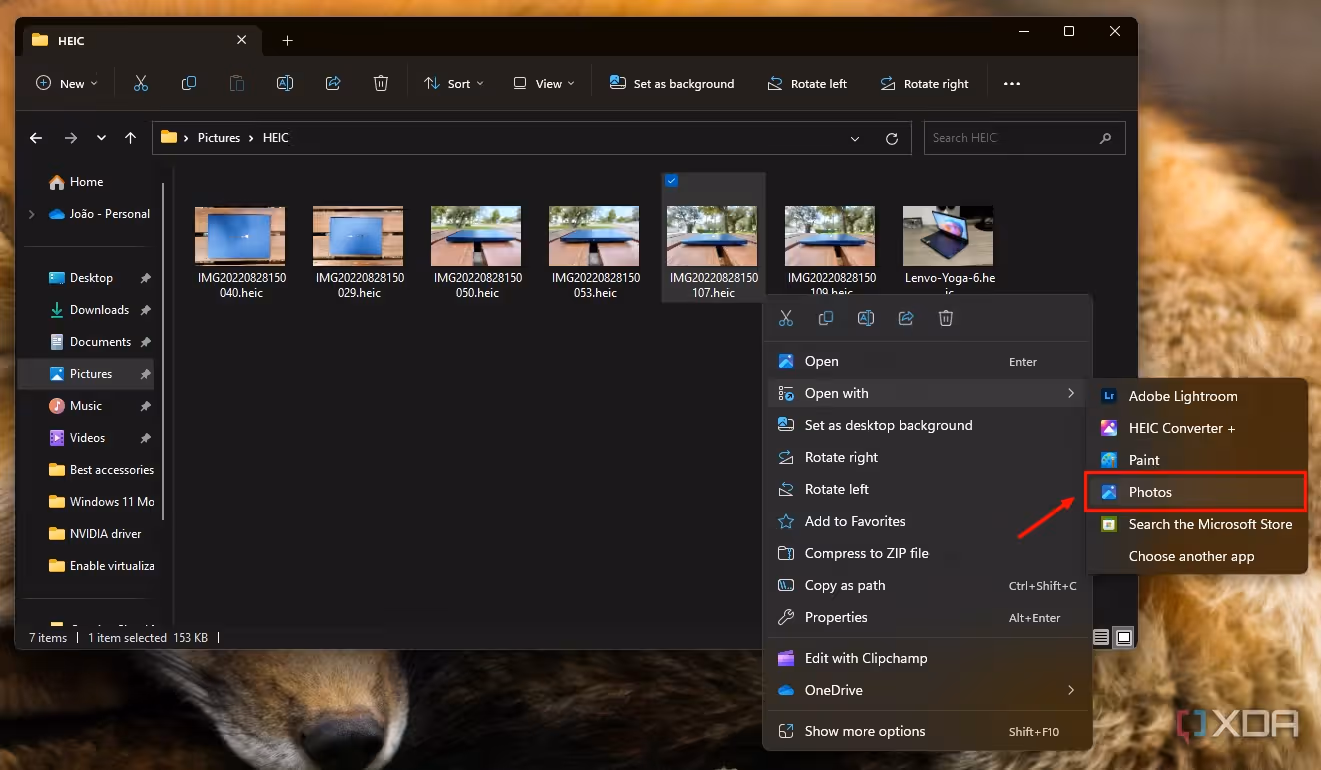Click the Rename icon in context menu
Viewport: 1321px width, 770px height.
pos(866,318)
